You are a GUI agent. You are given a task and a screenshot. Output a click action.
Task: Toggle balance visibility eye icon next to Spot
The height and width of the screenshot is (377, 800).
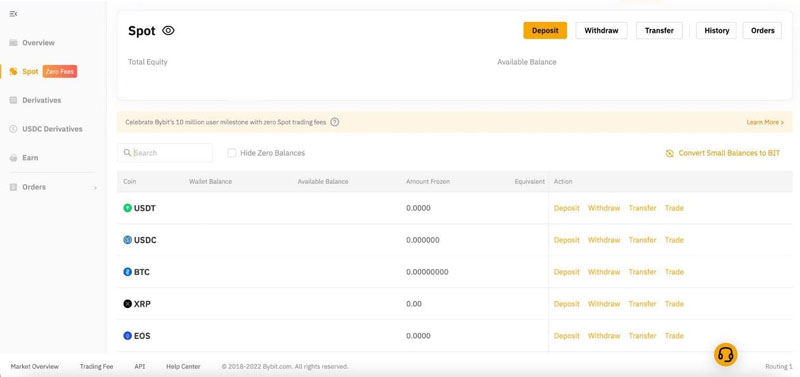click(168, 31)
